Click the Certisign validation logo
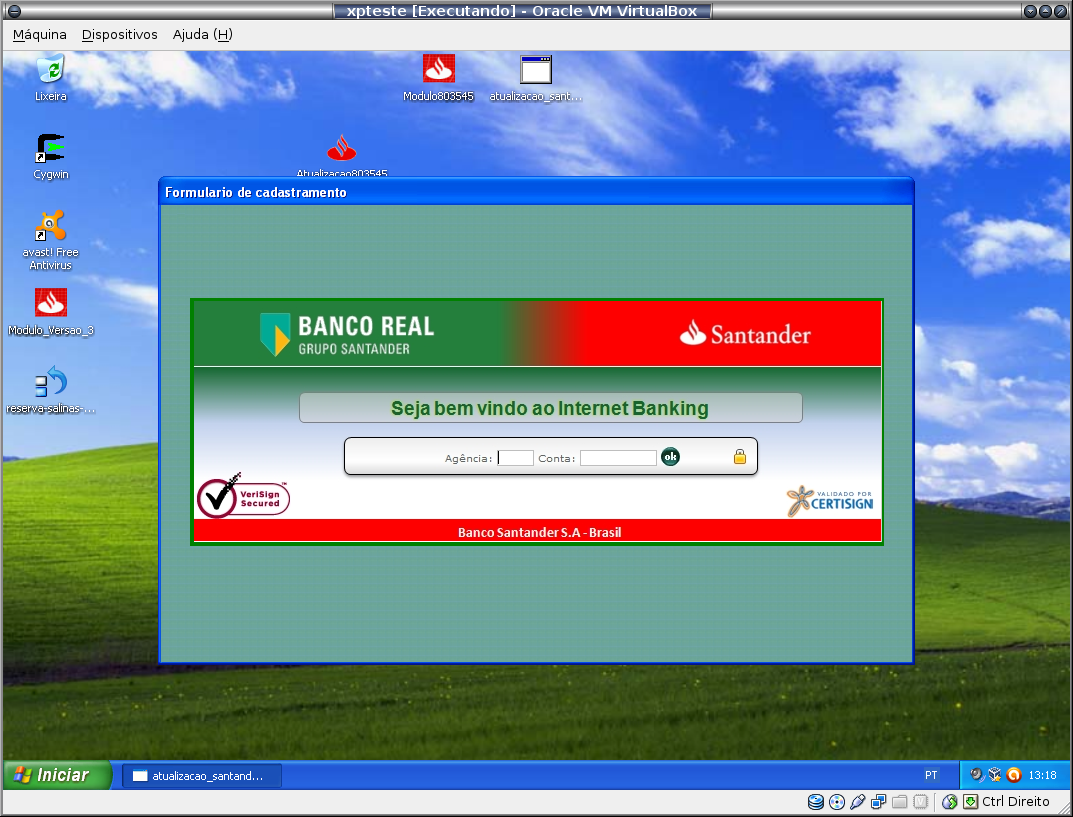The image size is (1073, 817). [x=829, y=500]
